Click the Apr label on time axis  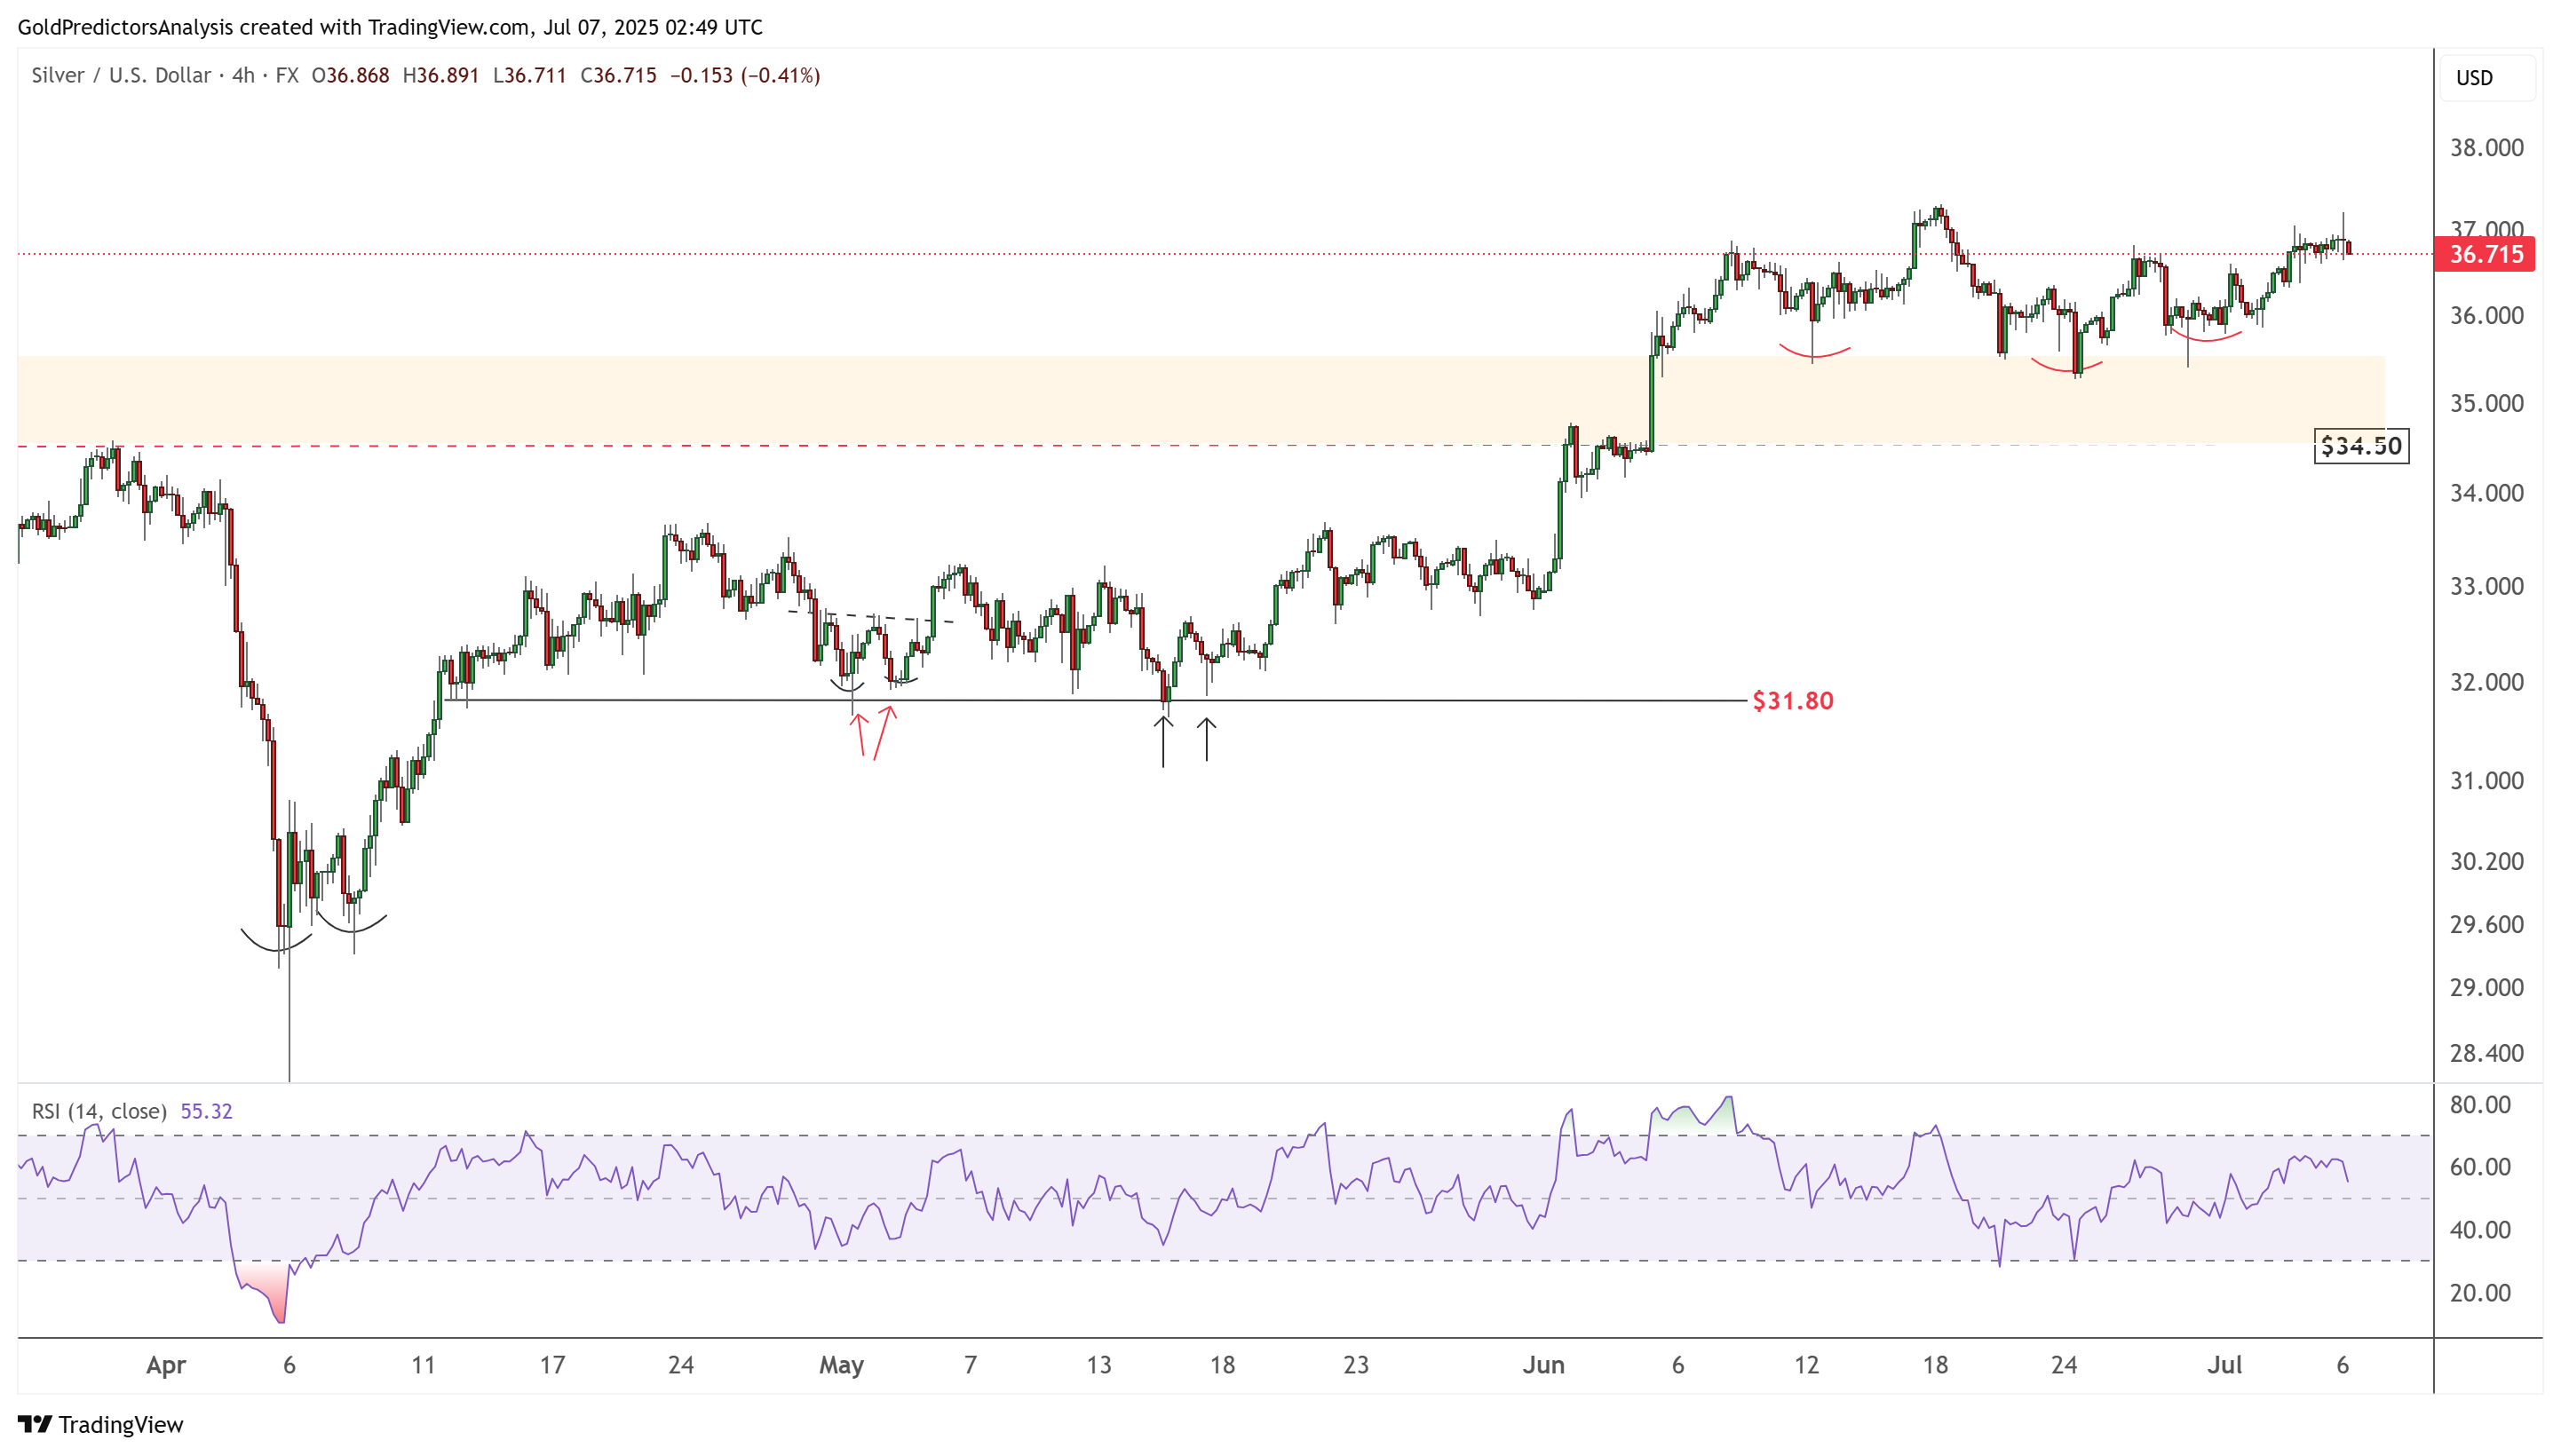click(166, 1366)
